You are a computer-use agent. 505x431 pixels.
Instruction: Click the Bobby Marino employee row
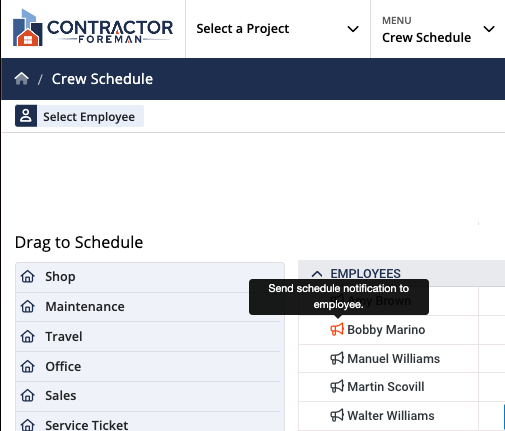click(389, 330)
